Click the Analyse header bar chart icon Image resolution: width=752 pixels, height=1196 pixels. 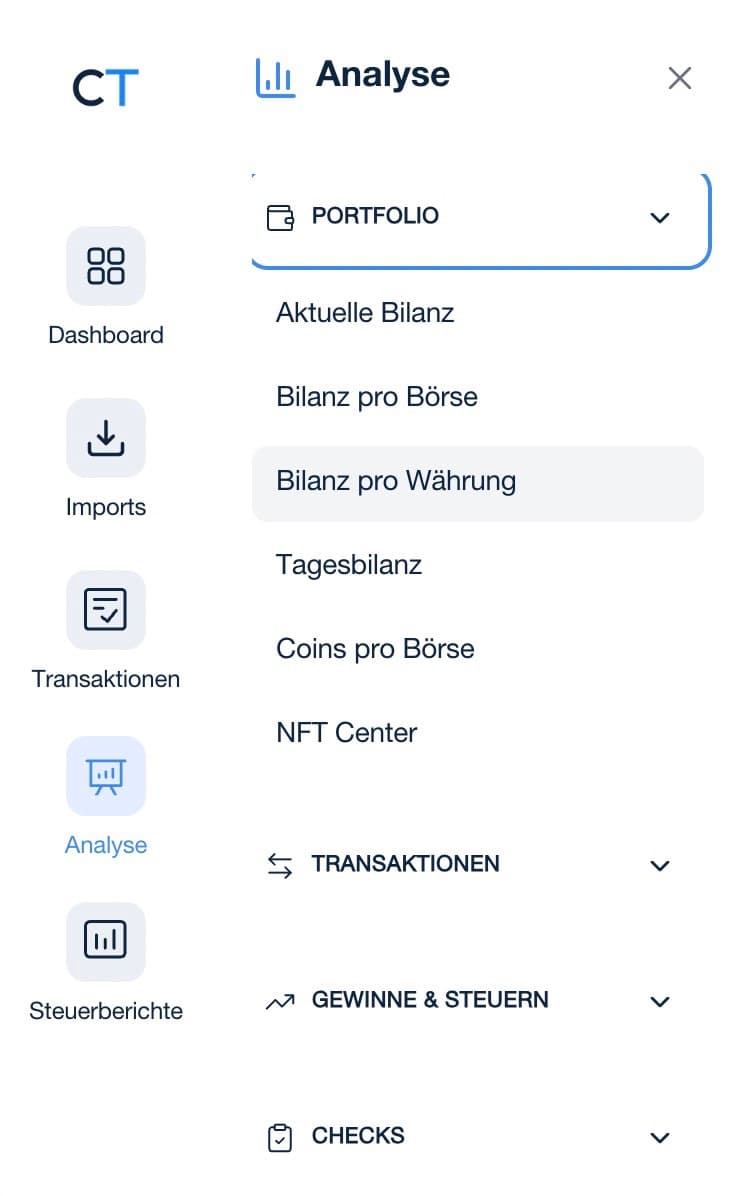click(275, 78)
